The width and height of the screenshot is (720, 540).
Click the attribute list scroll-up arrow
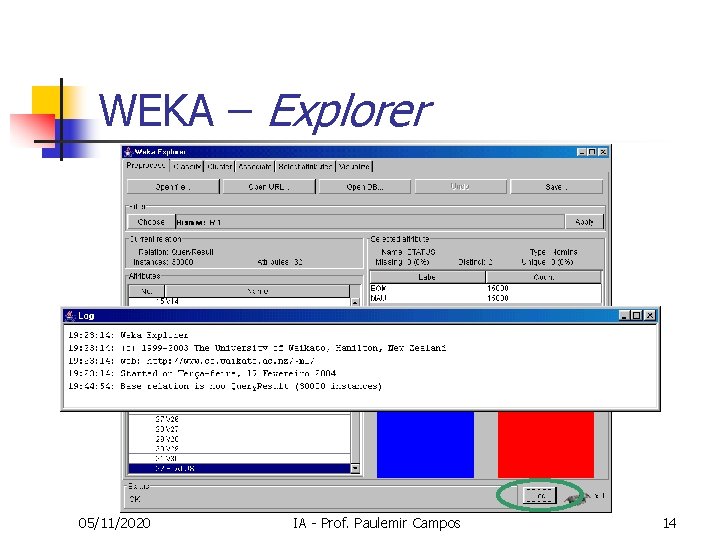coord(355,302)
